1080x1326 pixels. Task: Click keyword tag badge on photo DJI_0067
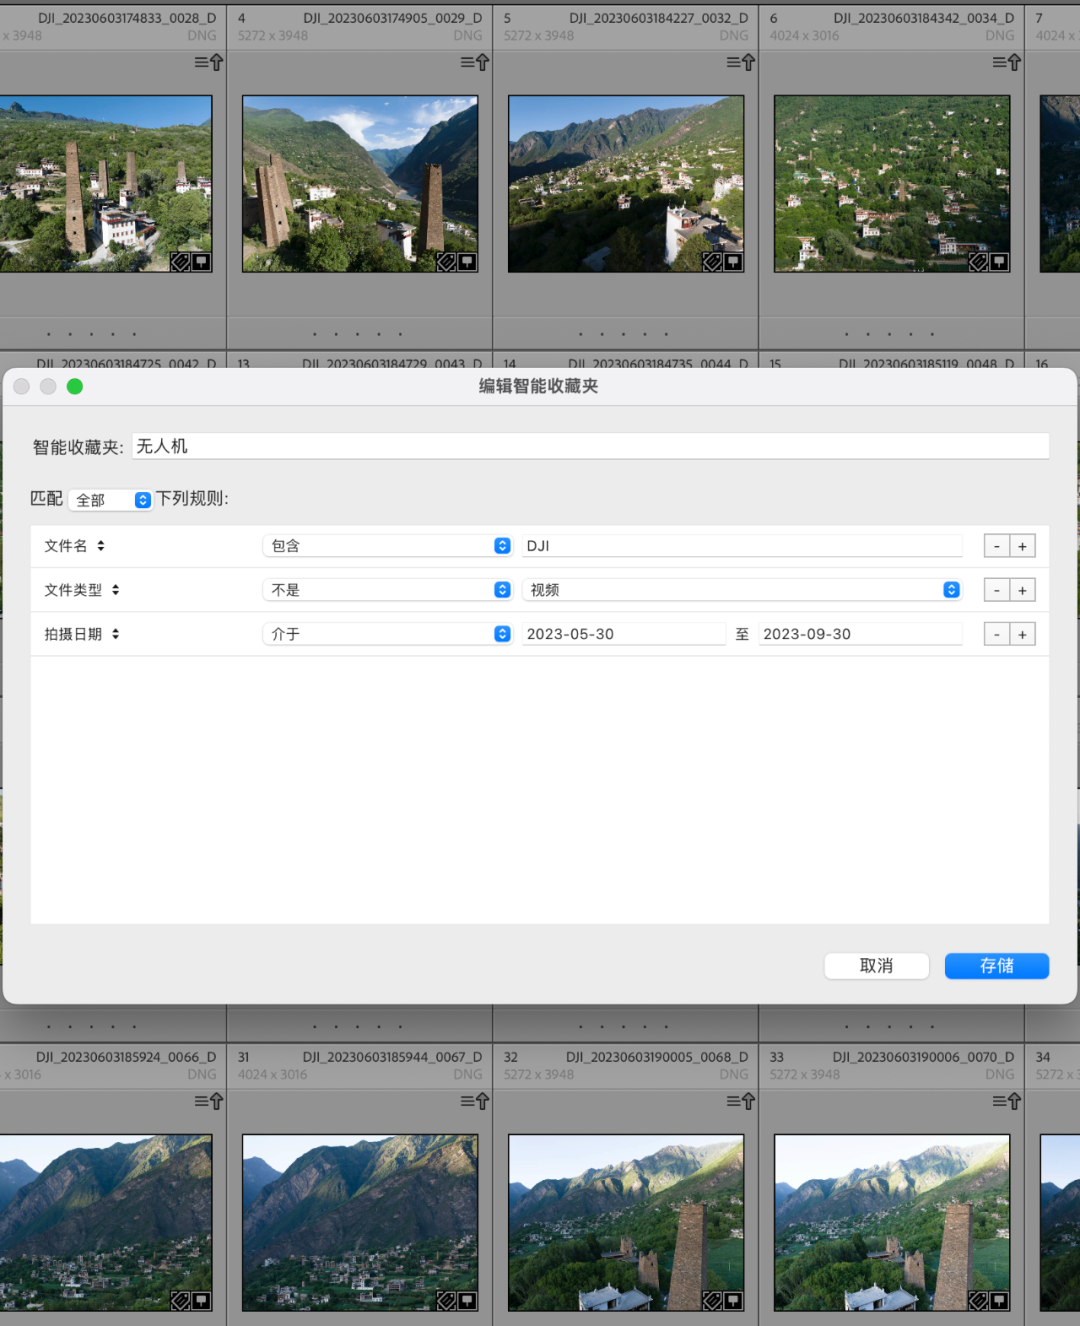click(x=446, y=1301)
